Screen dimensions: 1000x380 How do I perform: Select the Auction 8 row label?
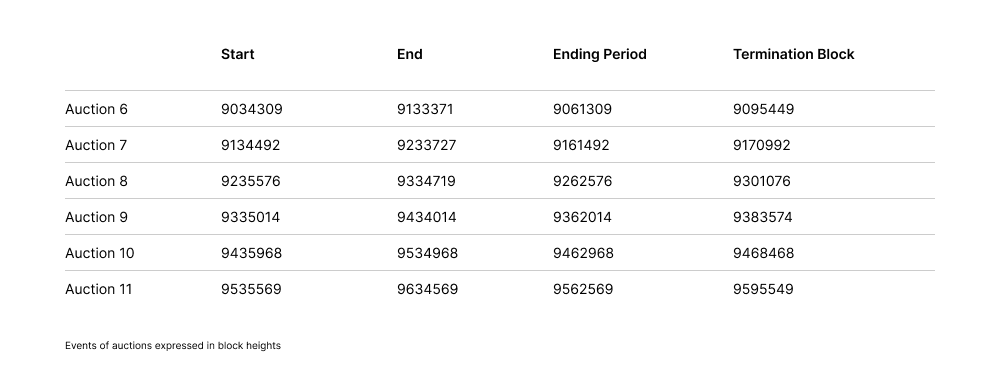coord(96,181)
